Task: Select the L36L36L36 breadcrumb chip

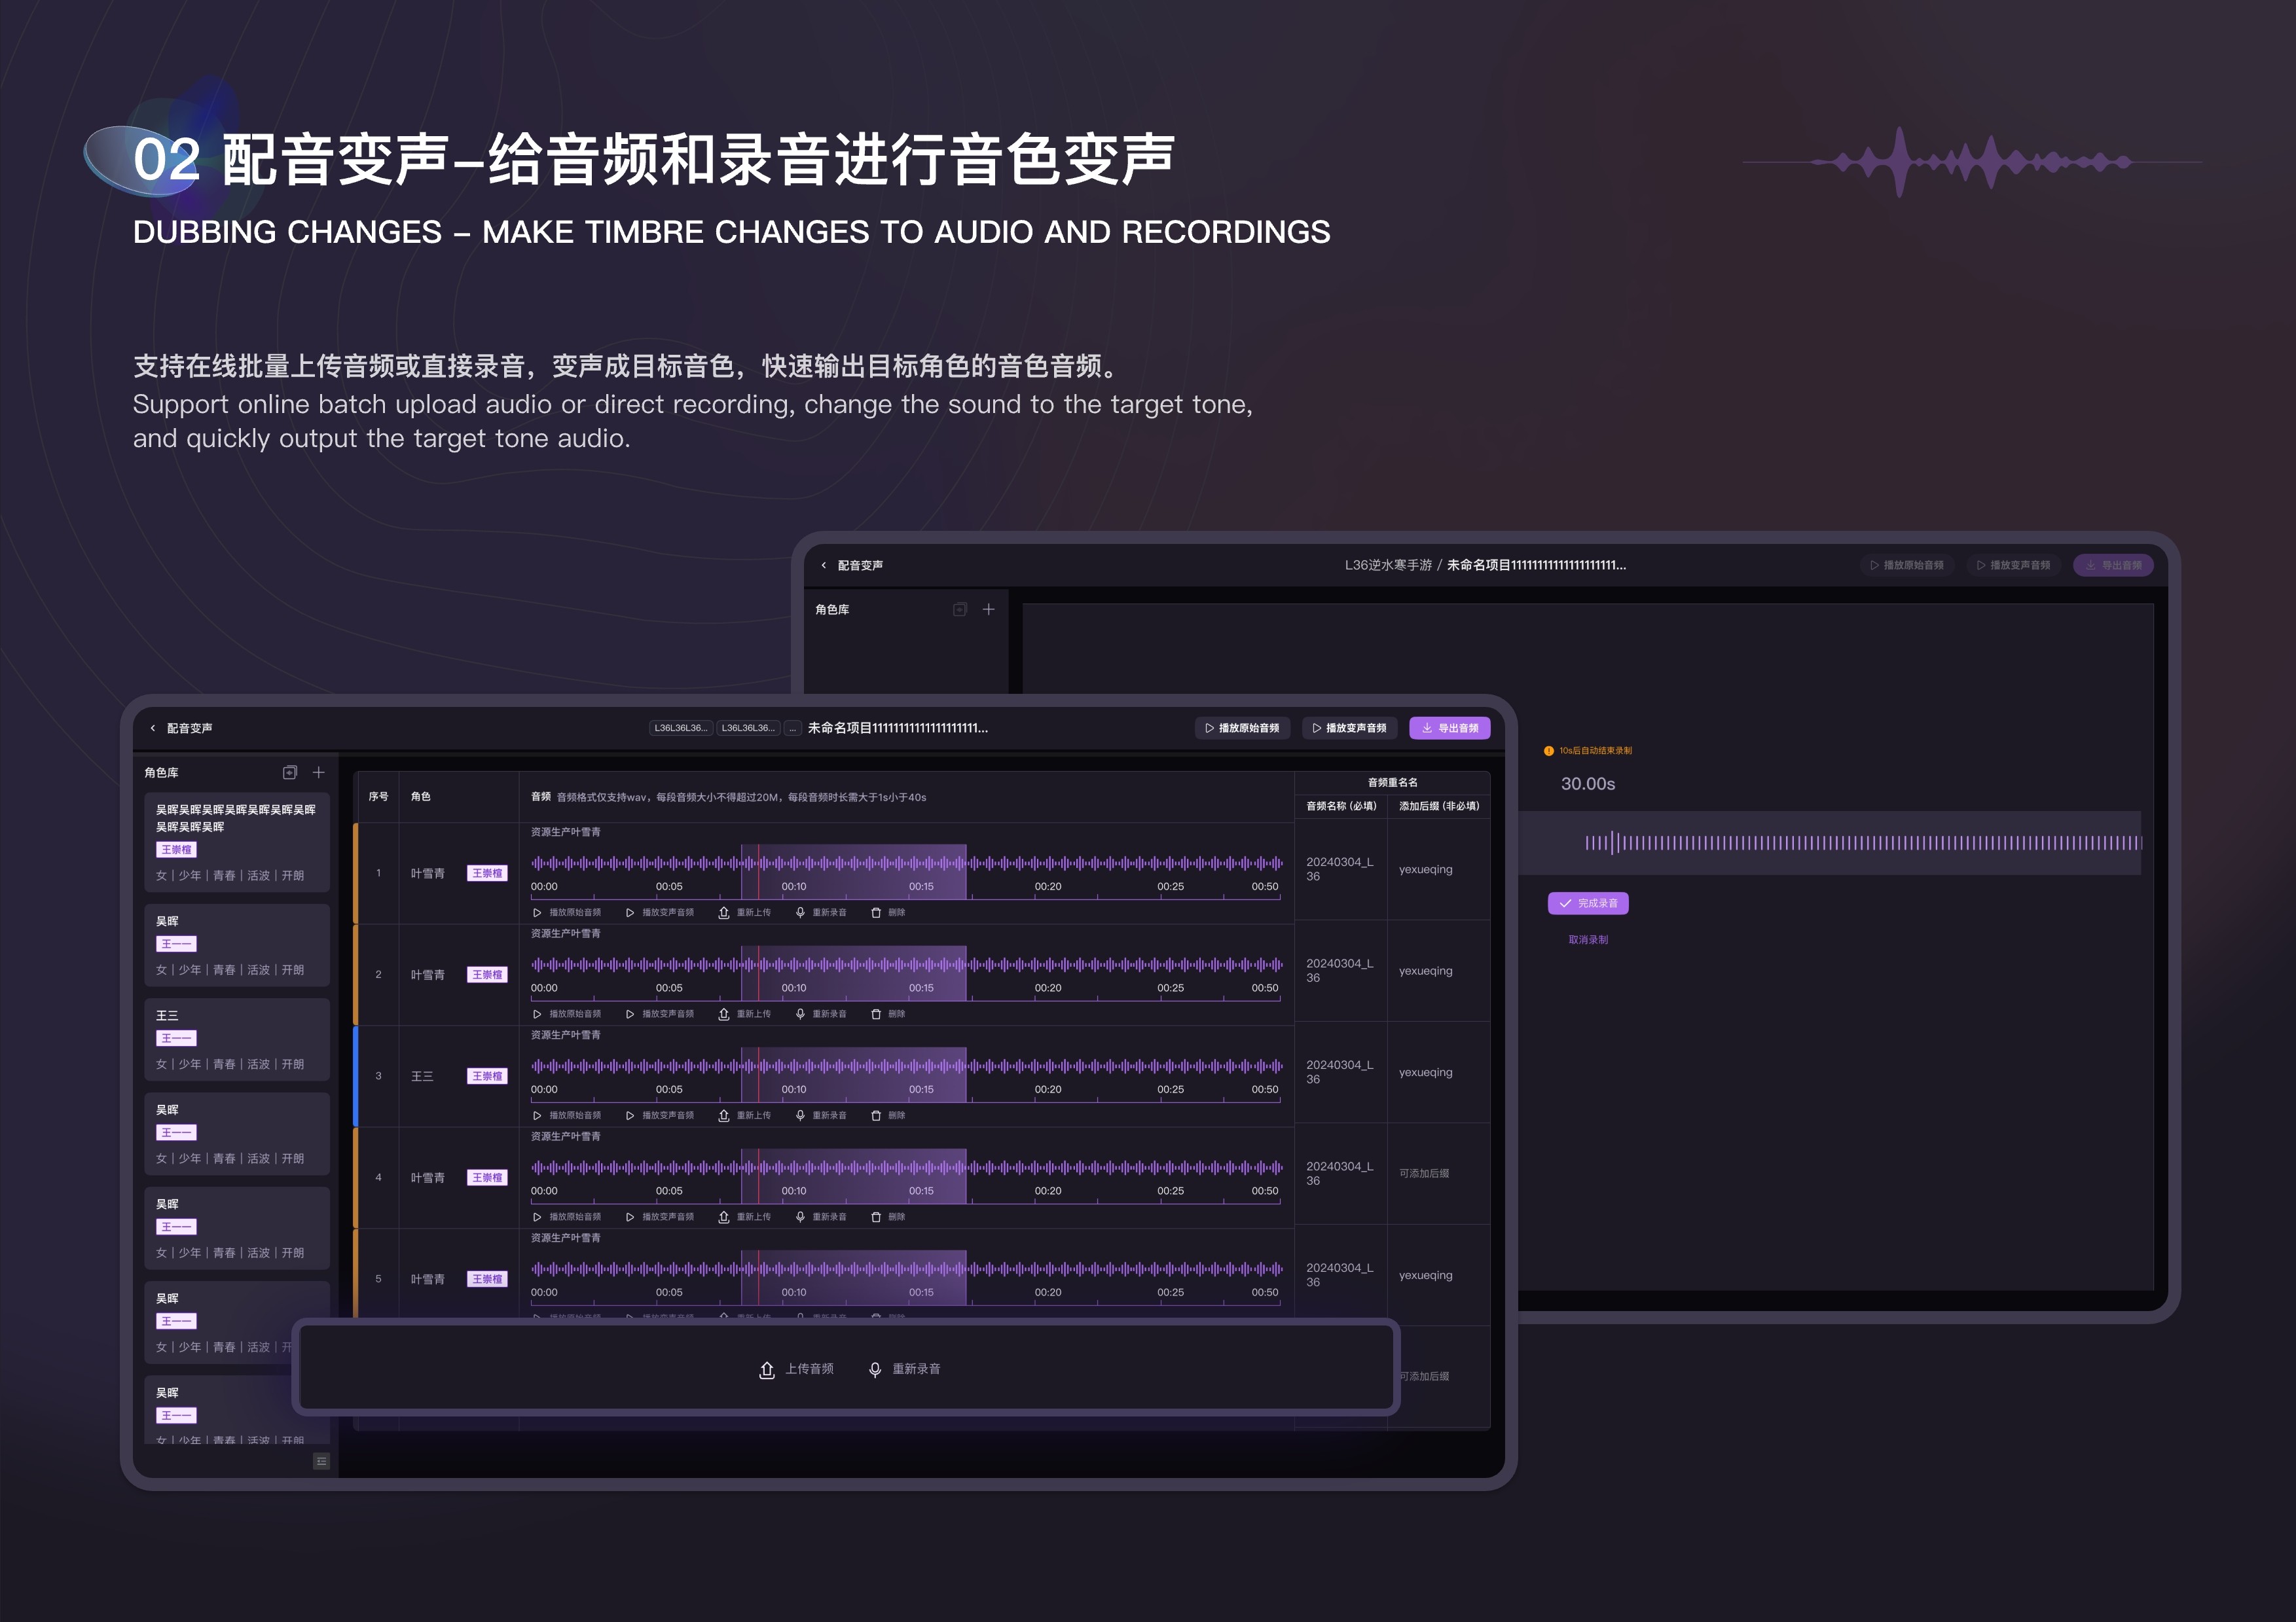Action: [x=681, y=728]
